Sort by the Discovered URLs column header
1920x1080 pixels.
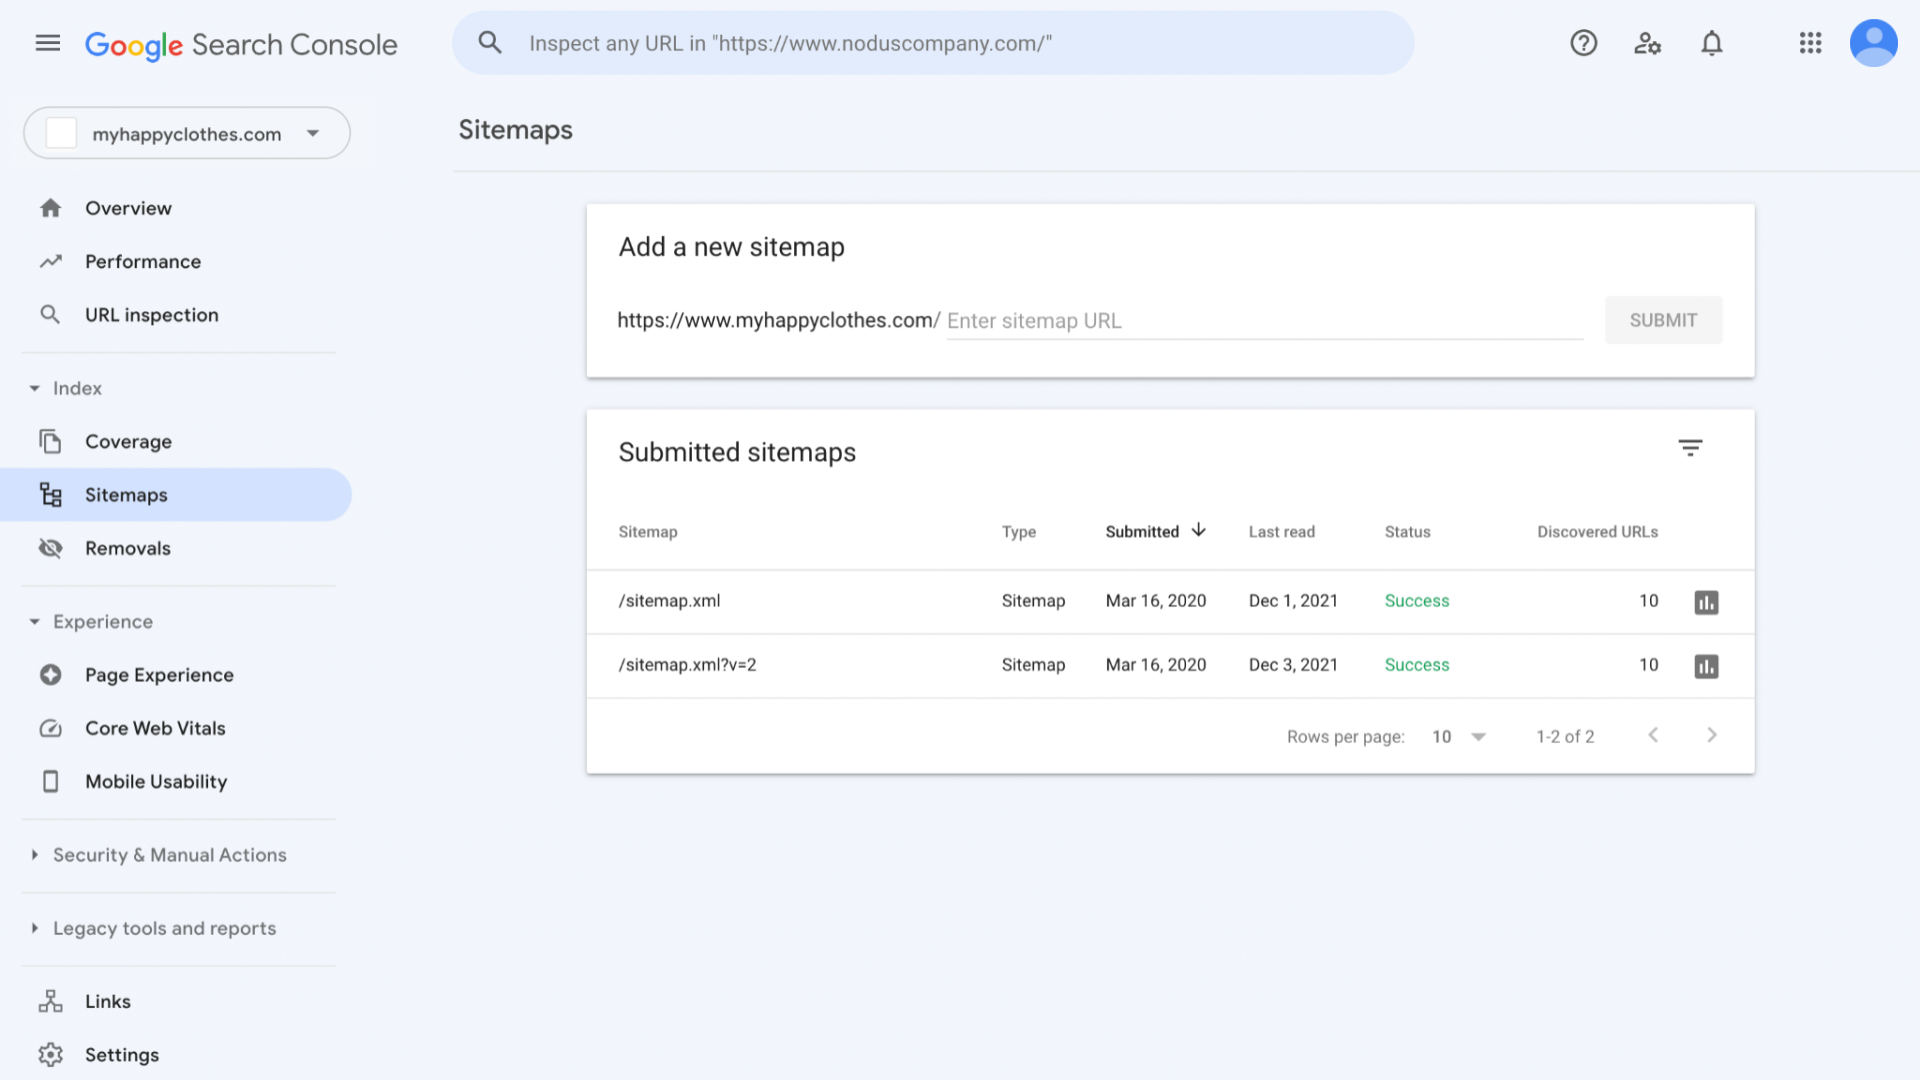(x=1597, y=532)
